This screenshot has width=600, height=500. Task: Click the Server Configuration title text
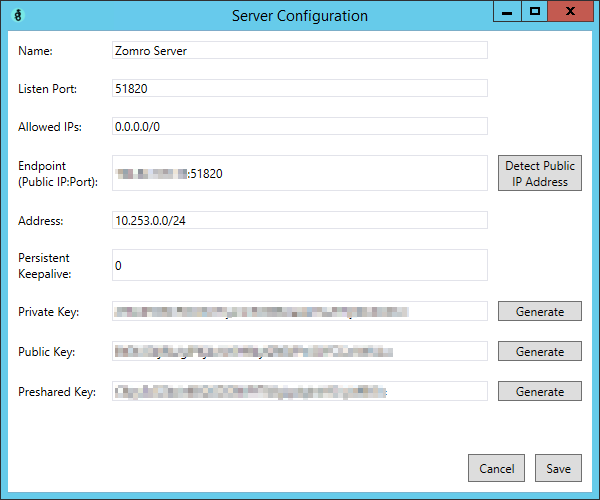pyautogui.click(x=300, y=16)
